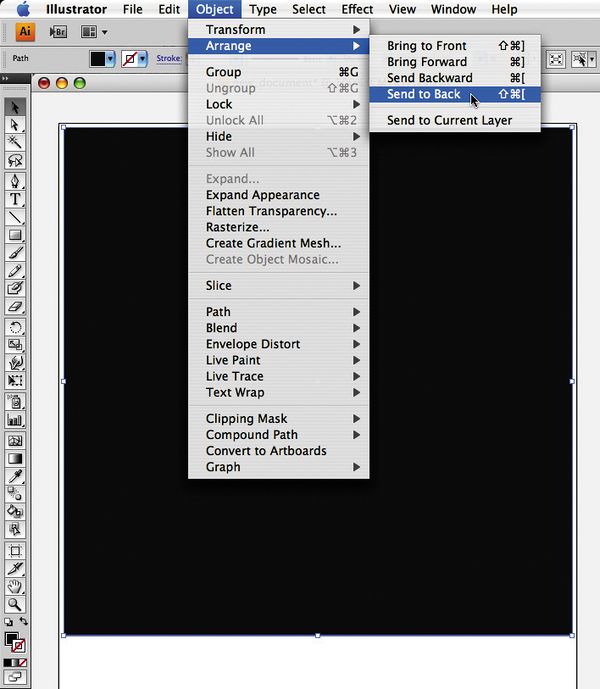
Task: Open the fill color dropdown arrow
Action: point(112,59)
